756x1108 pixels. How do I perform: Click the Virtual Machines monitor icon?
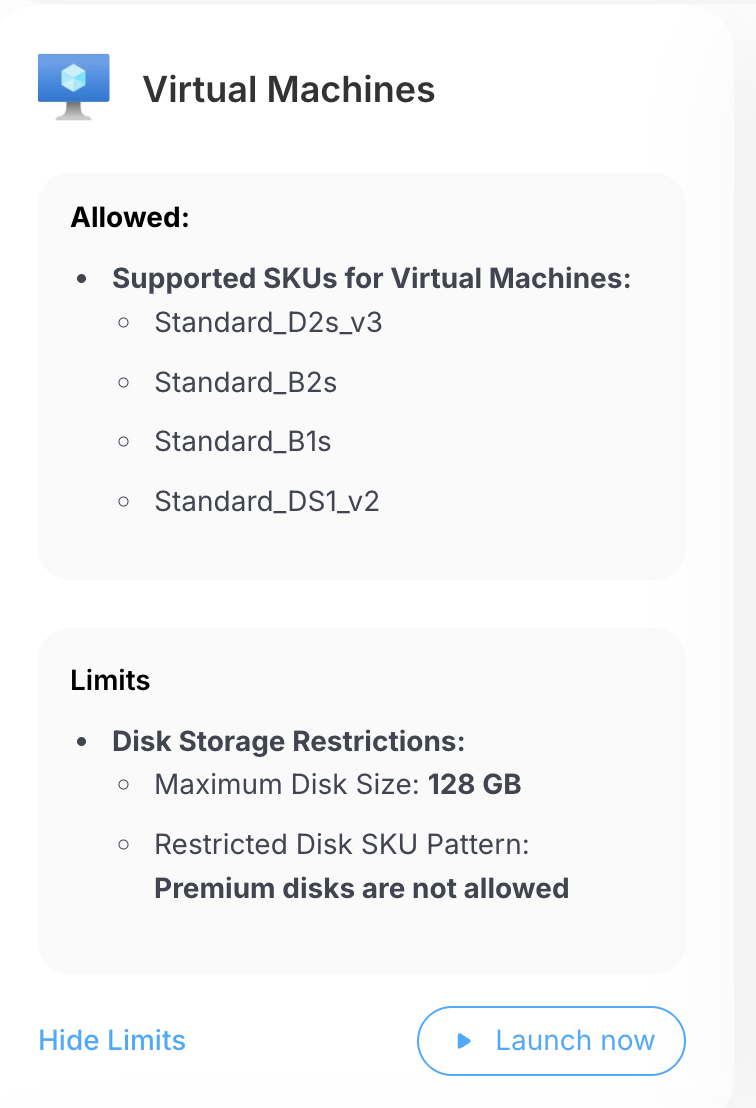(73, 87)
